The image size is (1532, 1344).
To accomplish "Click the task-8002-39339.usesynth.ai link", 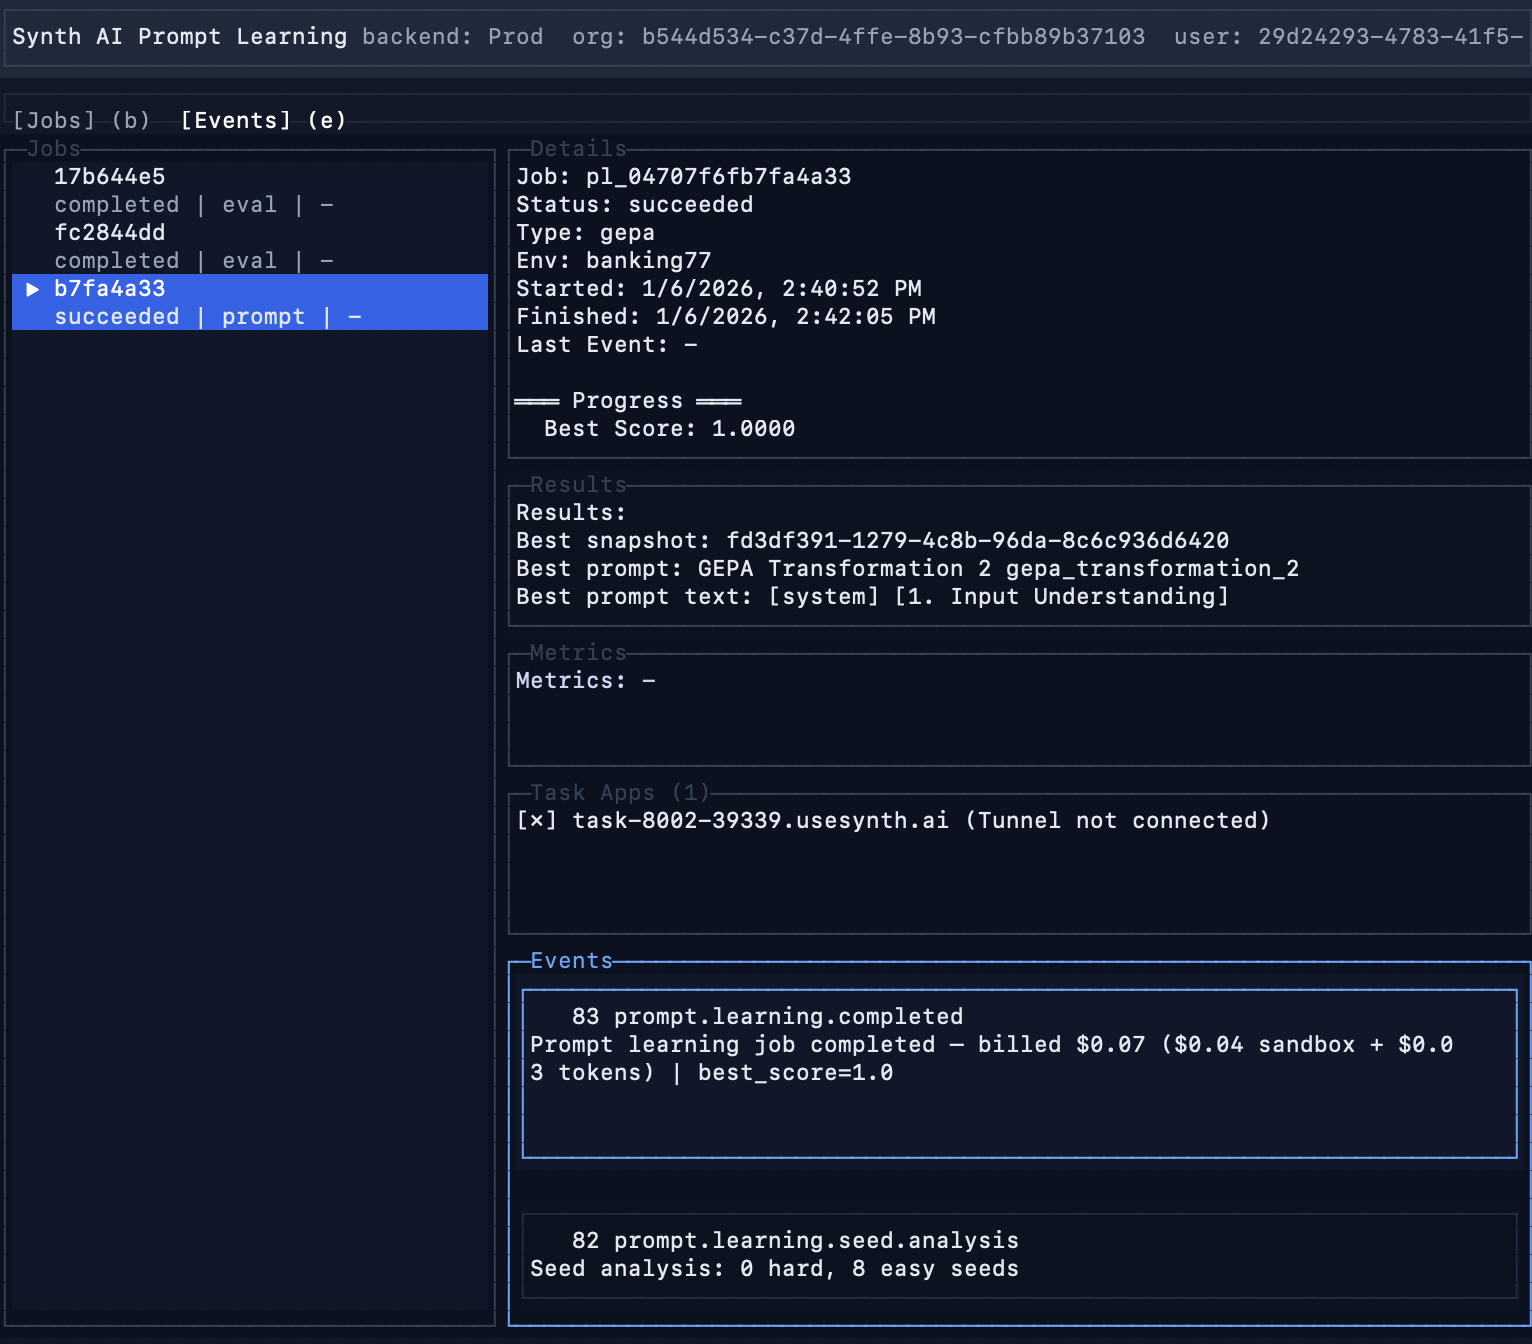I will (x=759, y=820).
